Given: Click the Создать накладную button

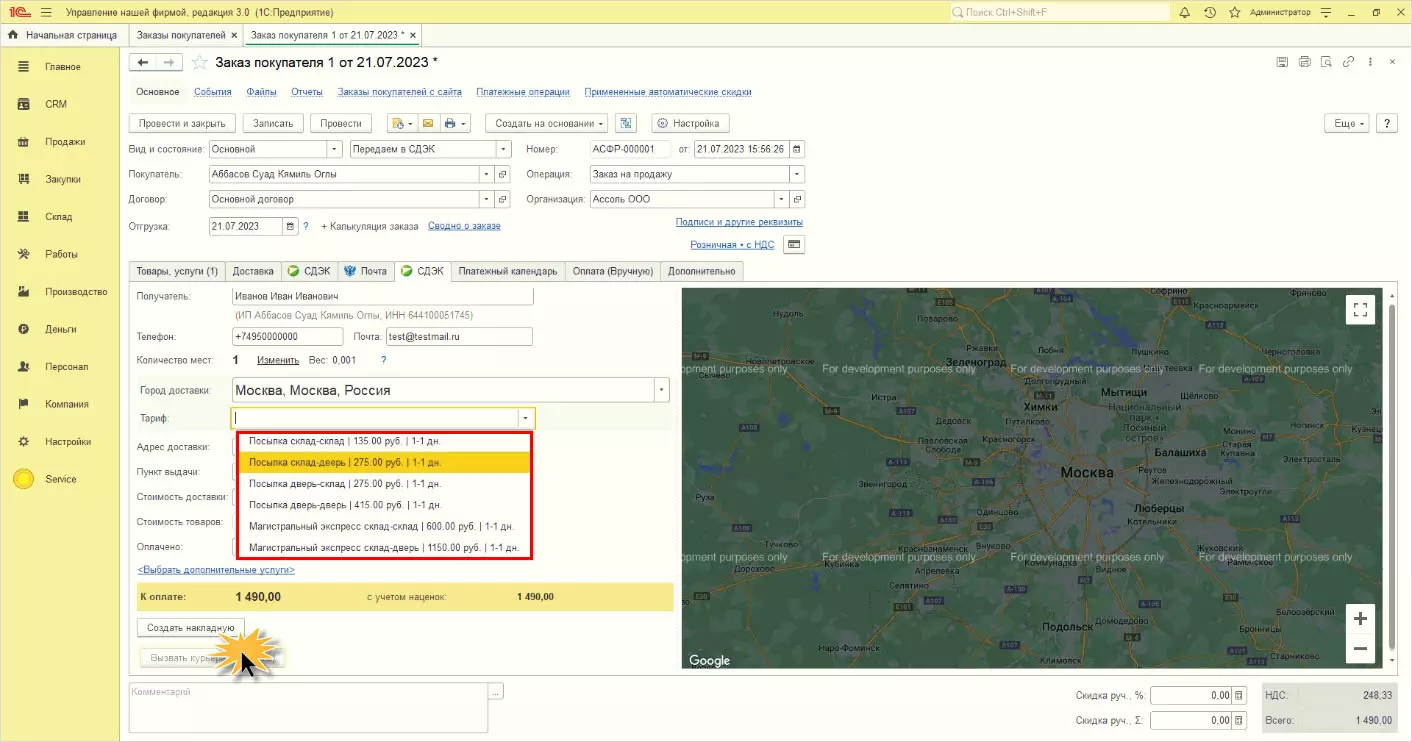Looking at the screenshot, I should coord(190,628).
